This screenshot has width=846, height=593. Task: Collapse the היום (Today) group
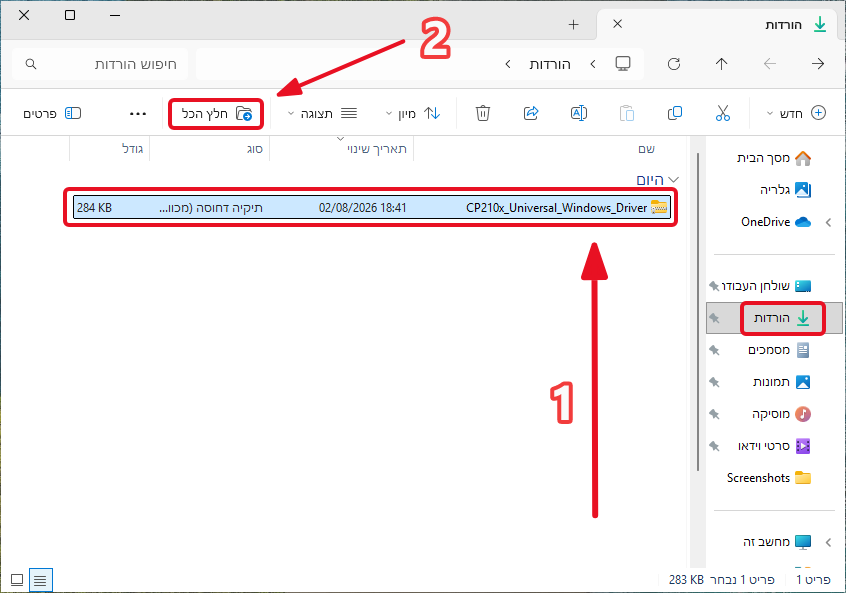pyautogui.click(x=673, y=180)
